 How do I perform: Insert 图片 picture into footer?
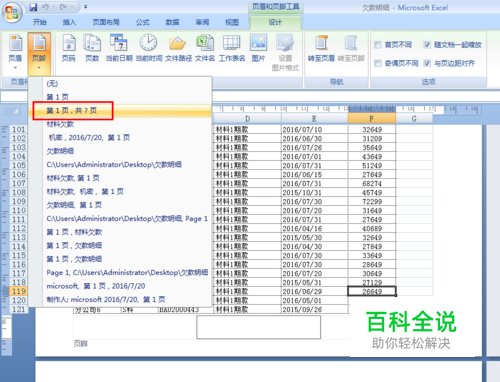258,48
